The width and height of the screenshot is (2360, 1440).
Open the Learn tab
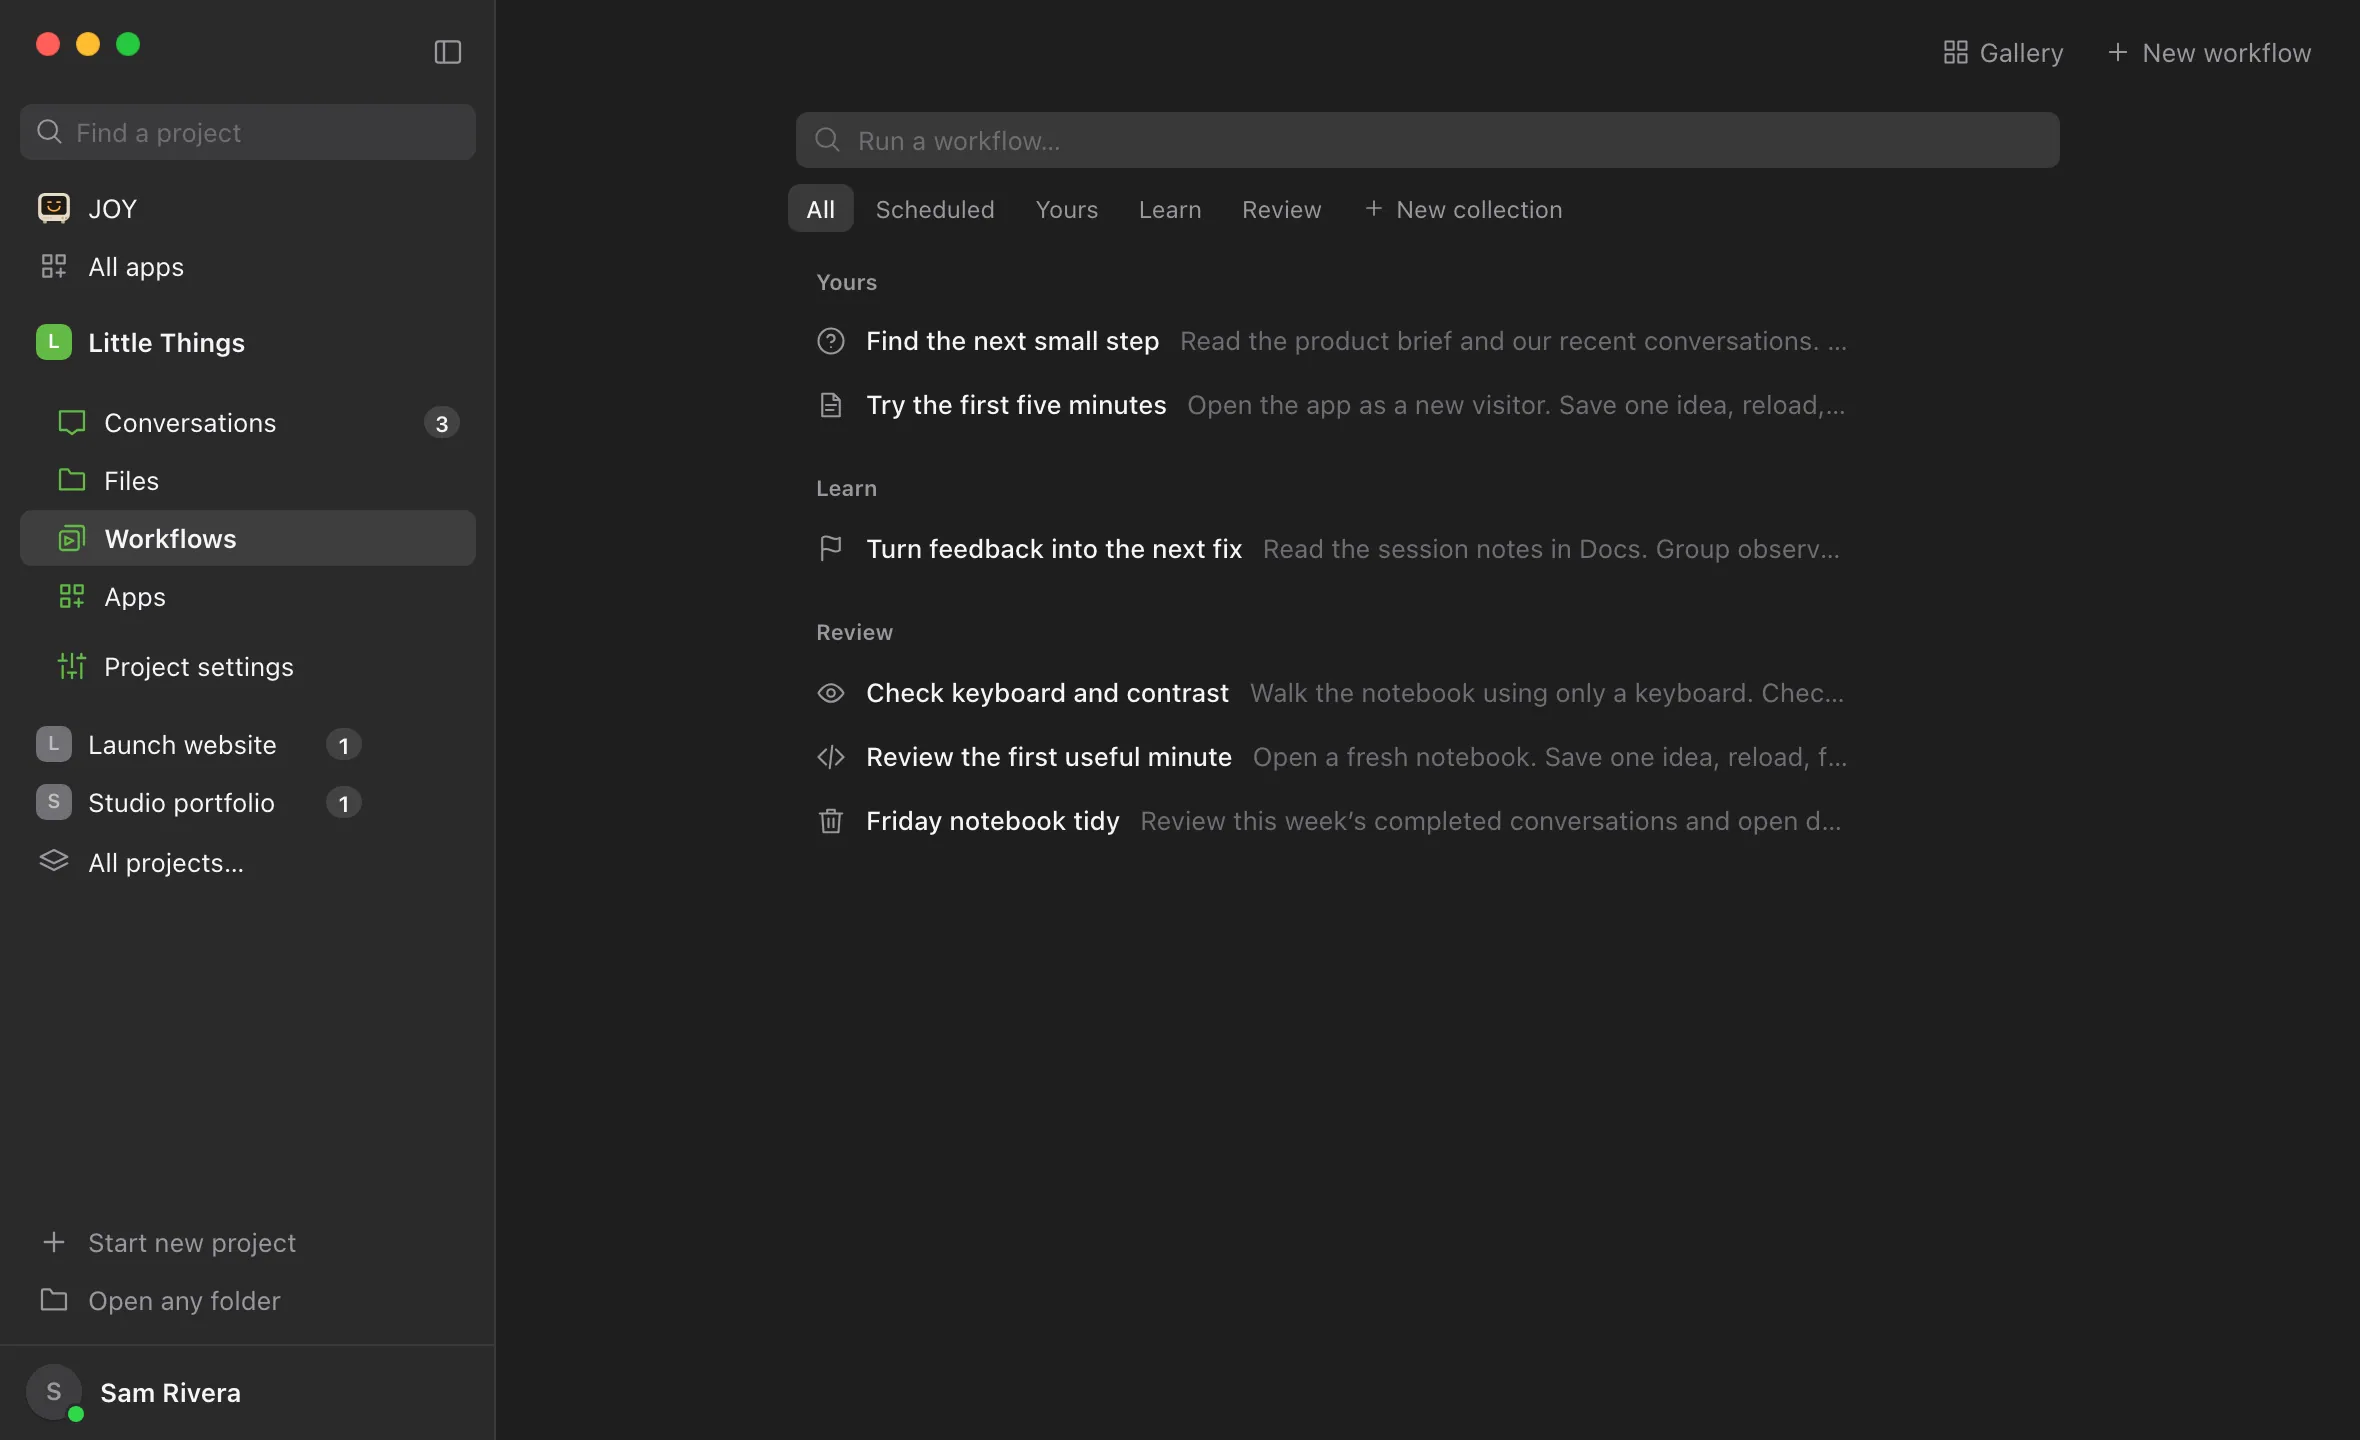tap(1170, 209)
